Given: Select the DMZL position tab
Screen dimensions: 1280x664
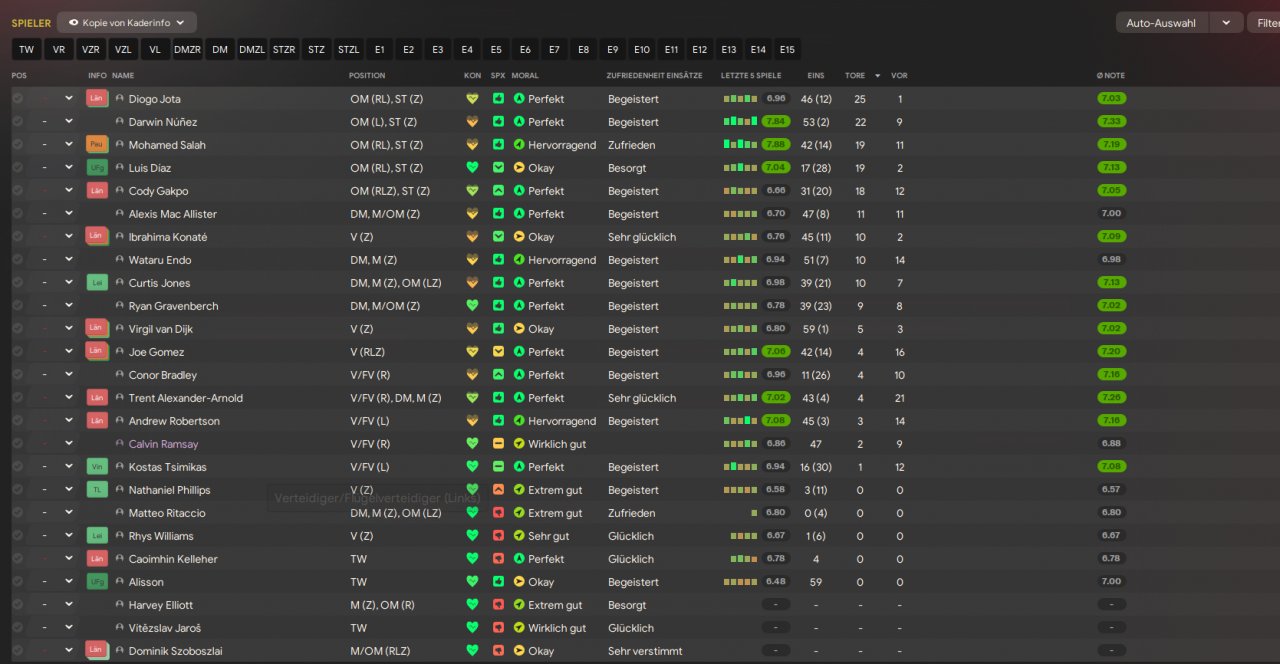Looking at the screenshot, I should pyautogui.click(x=252, y=49).
